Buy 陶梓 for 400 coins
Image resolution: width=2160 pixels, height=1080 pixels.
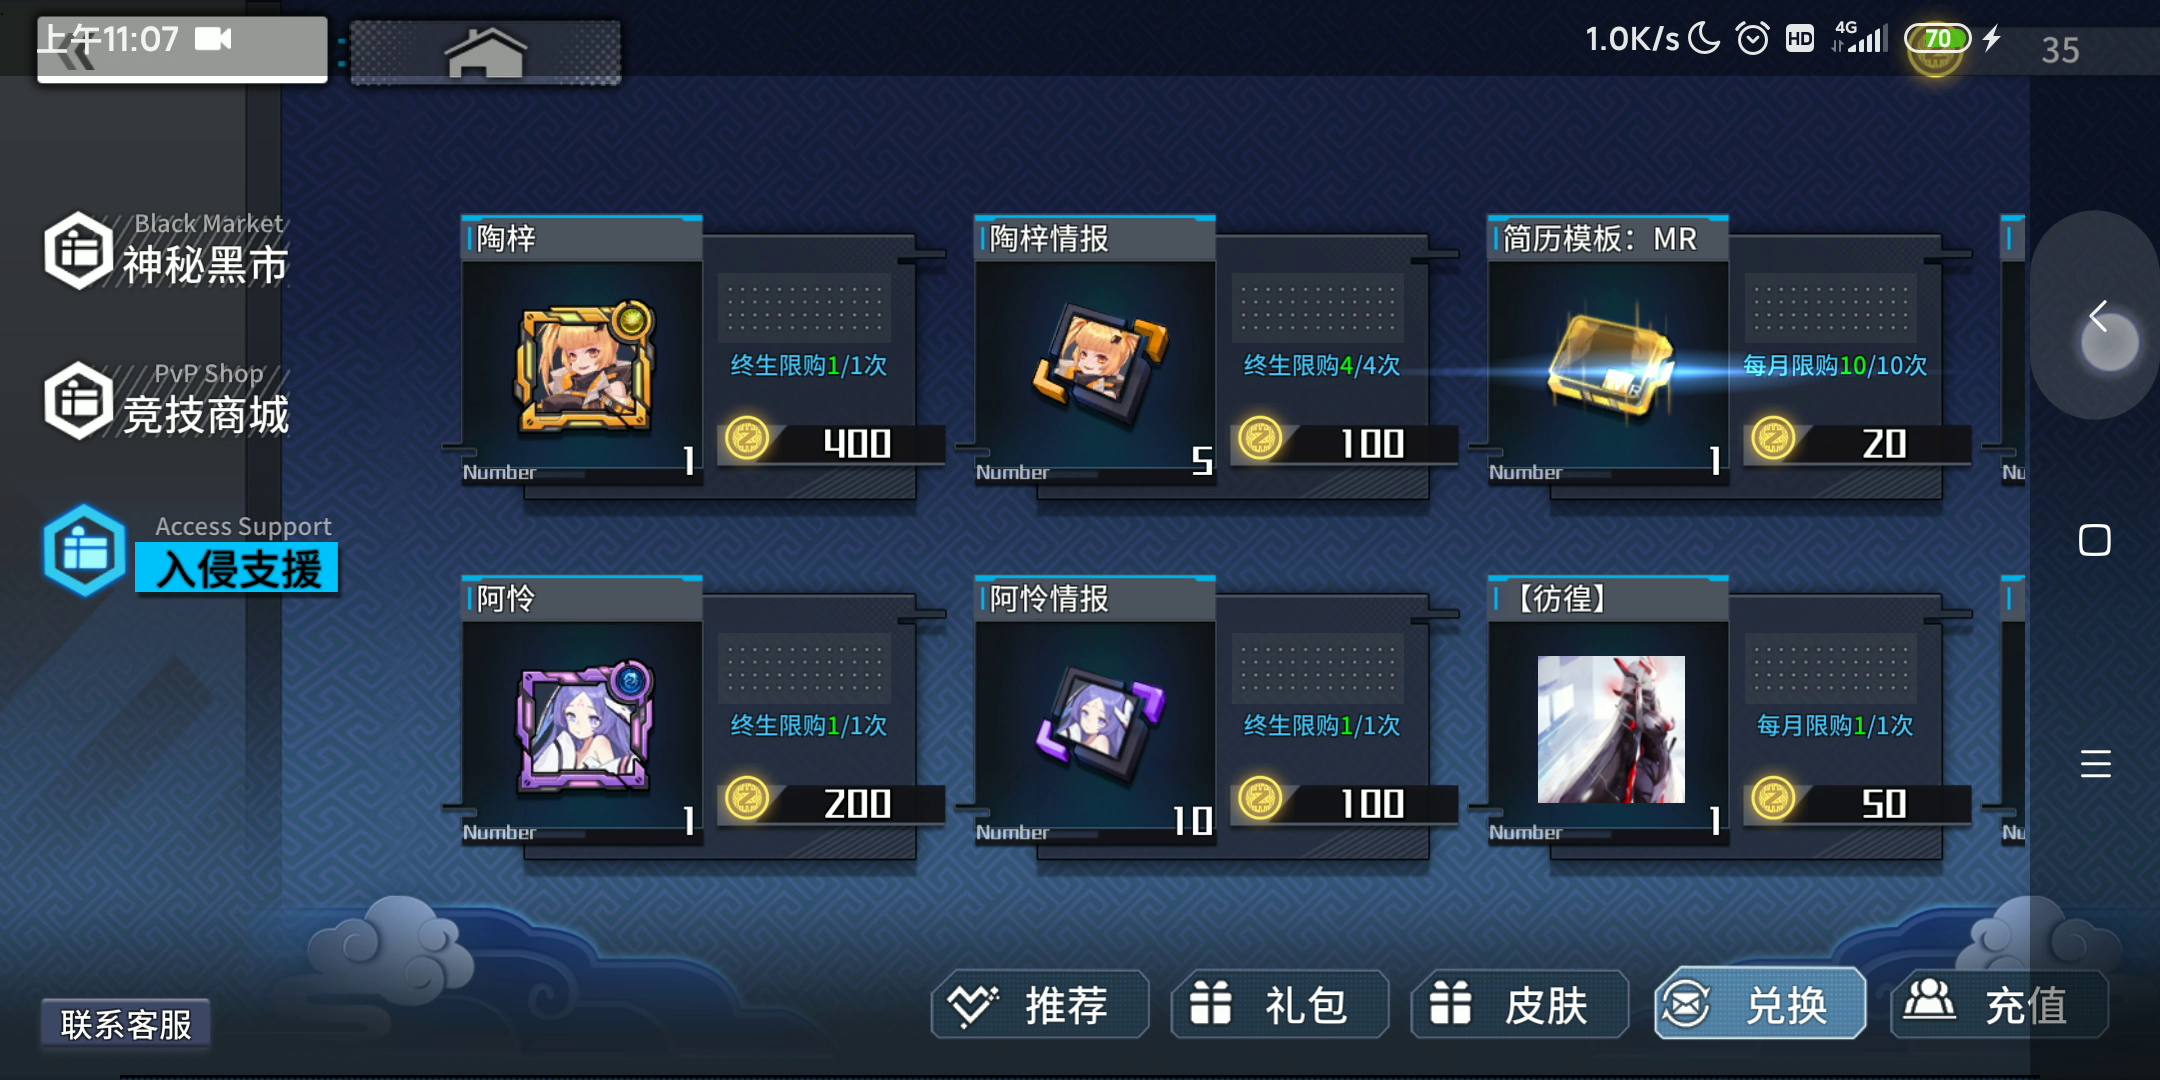tap(832, 441)
